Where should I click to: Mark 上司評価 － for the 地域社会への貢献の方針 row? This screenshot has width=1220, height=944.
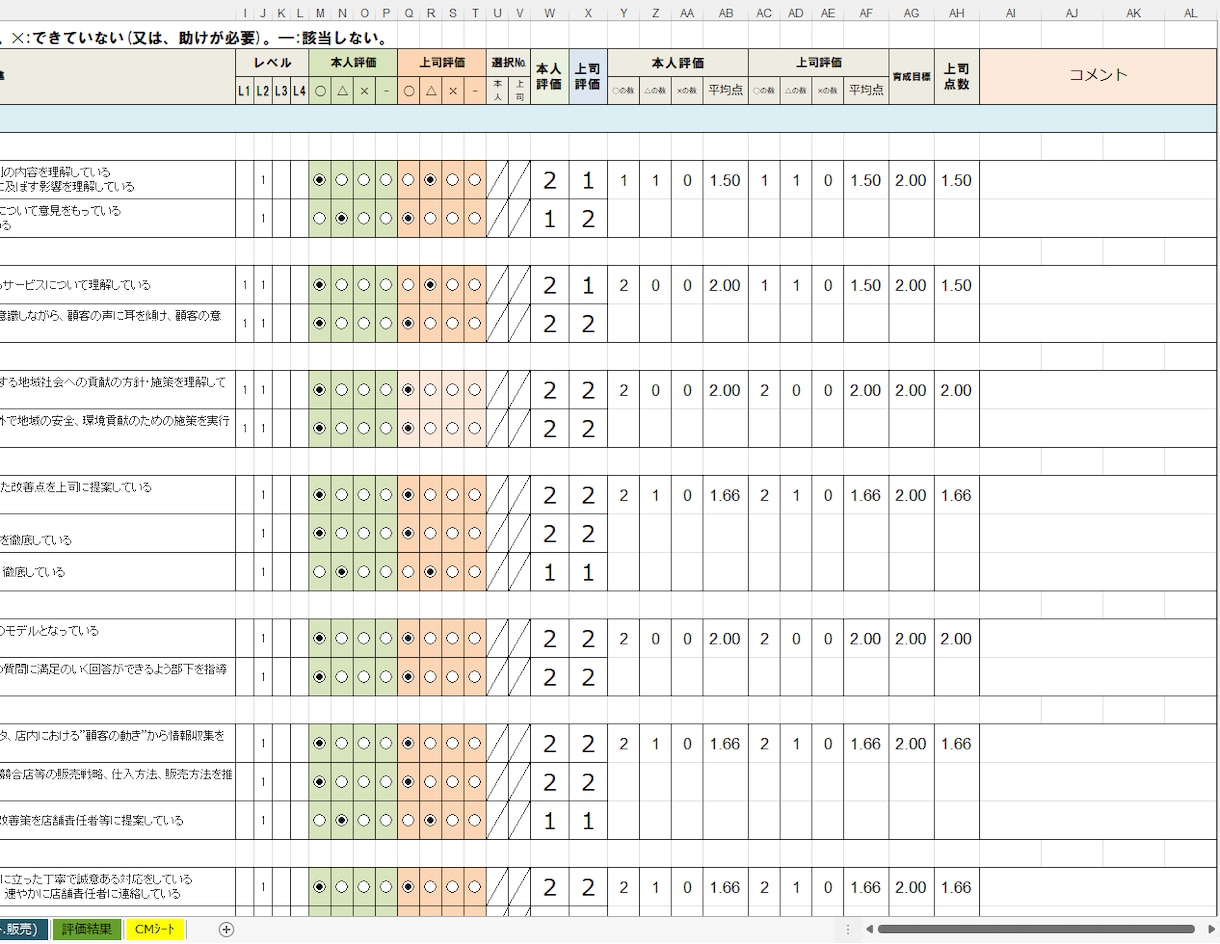coord(474,390)
